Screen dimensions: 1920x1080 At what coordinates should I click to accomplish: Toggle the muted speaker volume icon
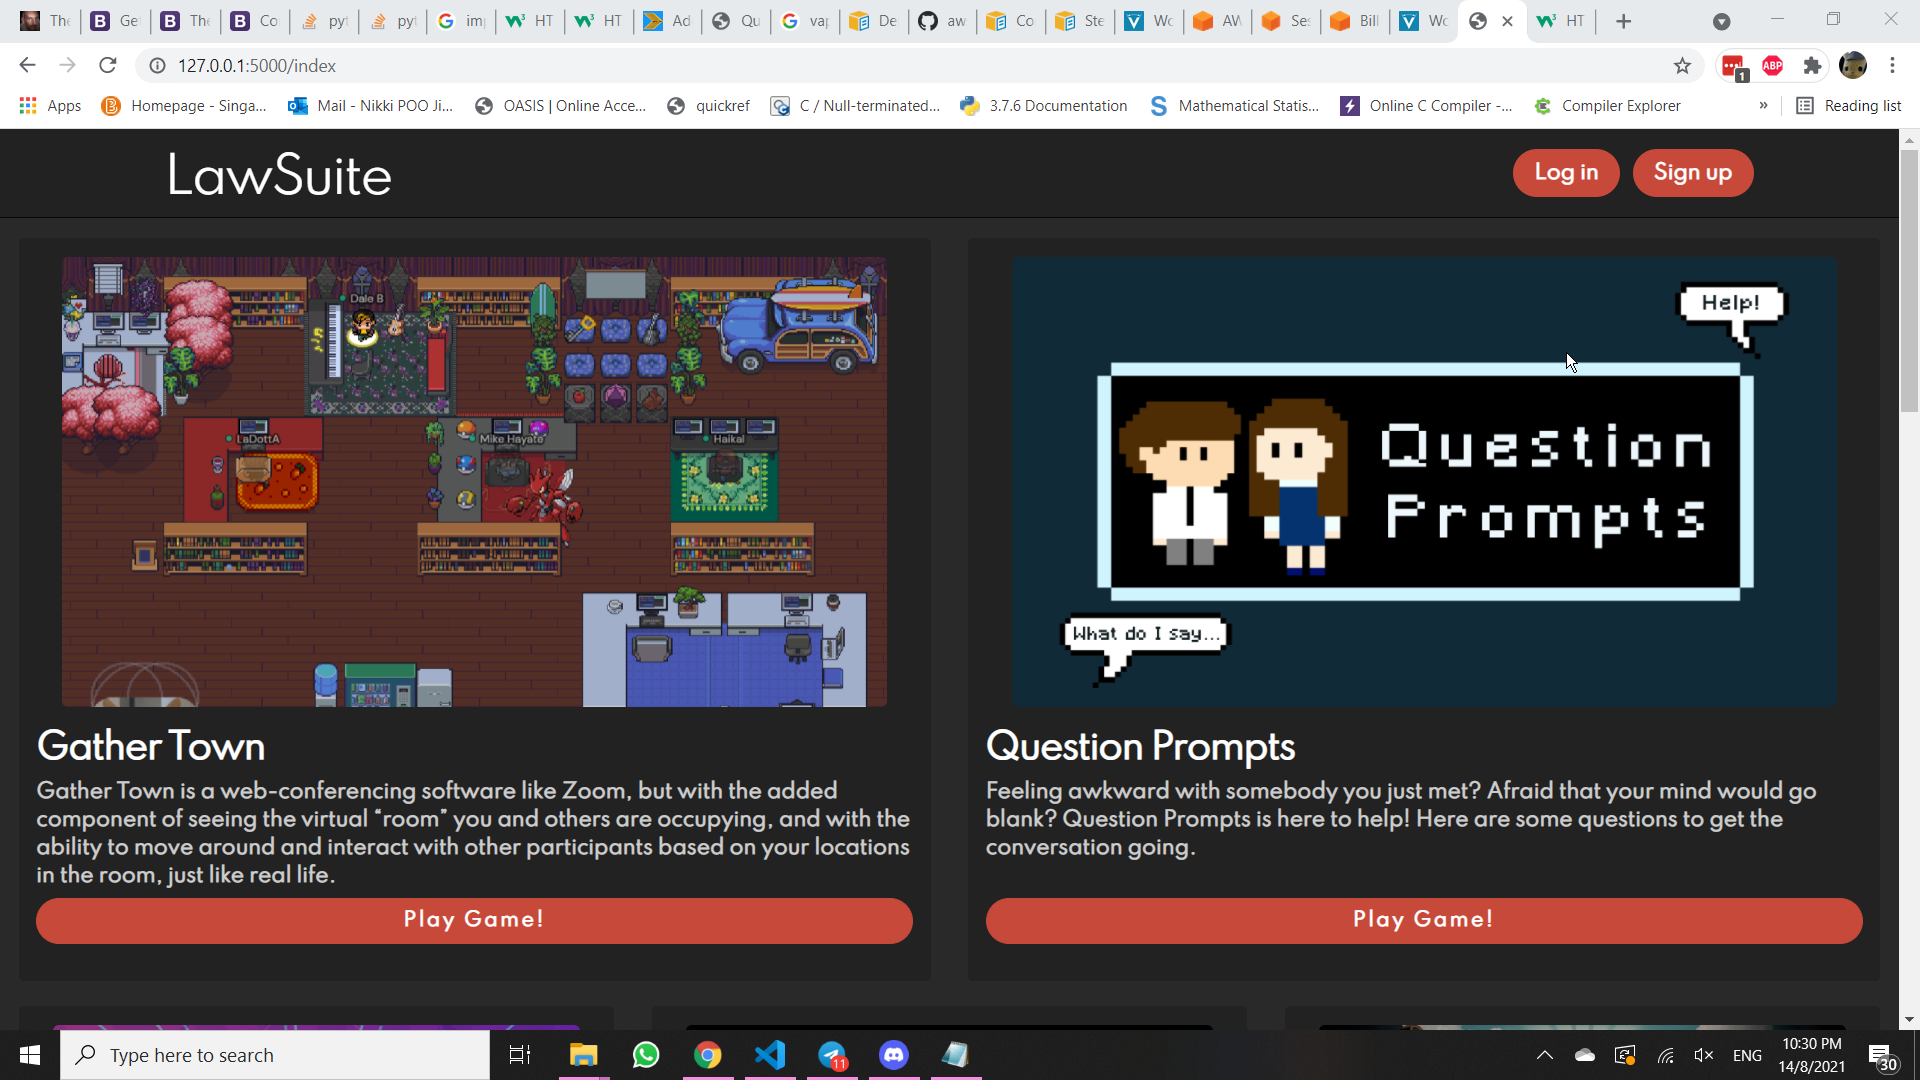click(x=1703, y=1055)
